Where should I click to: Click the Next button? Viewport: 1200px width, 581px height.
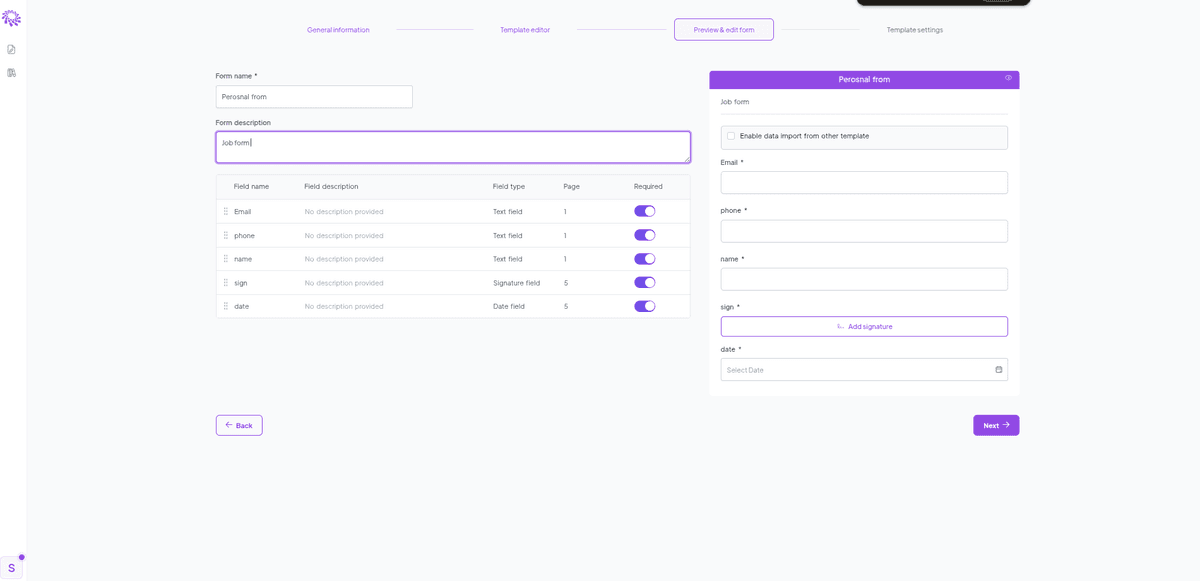995,424
